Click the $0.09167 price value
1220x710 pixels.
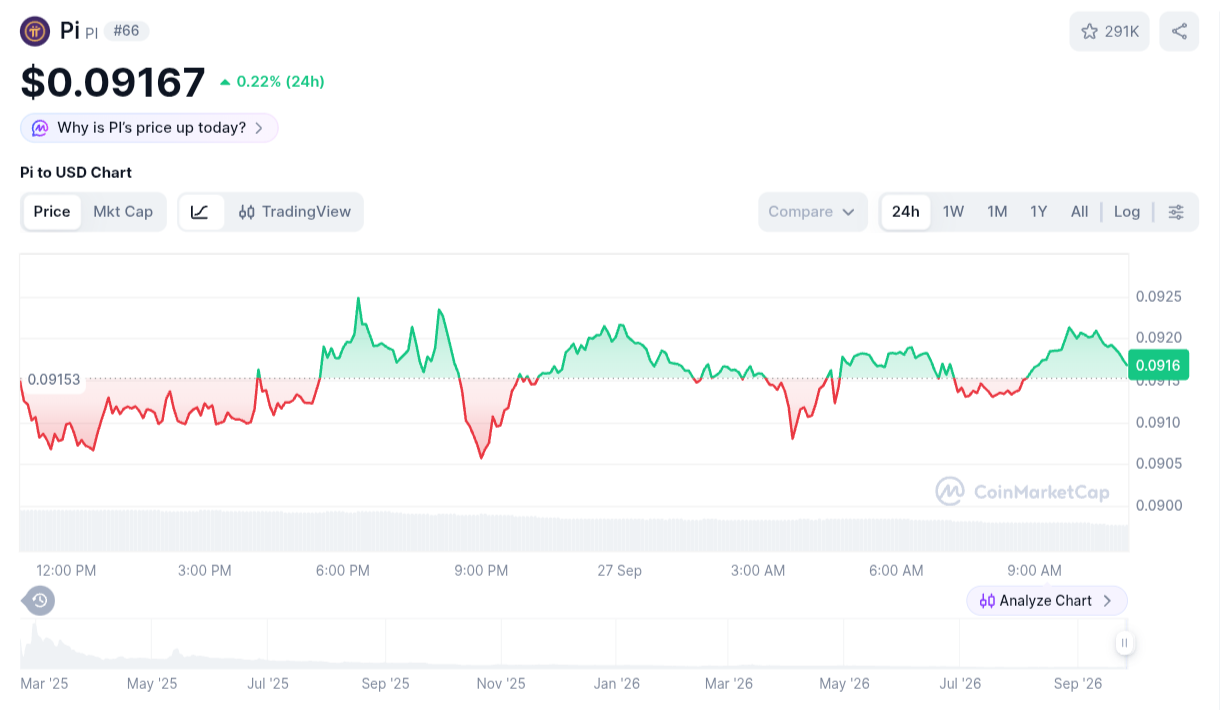(x=113, y=82)
